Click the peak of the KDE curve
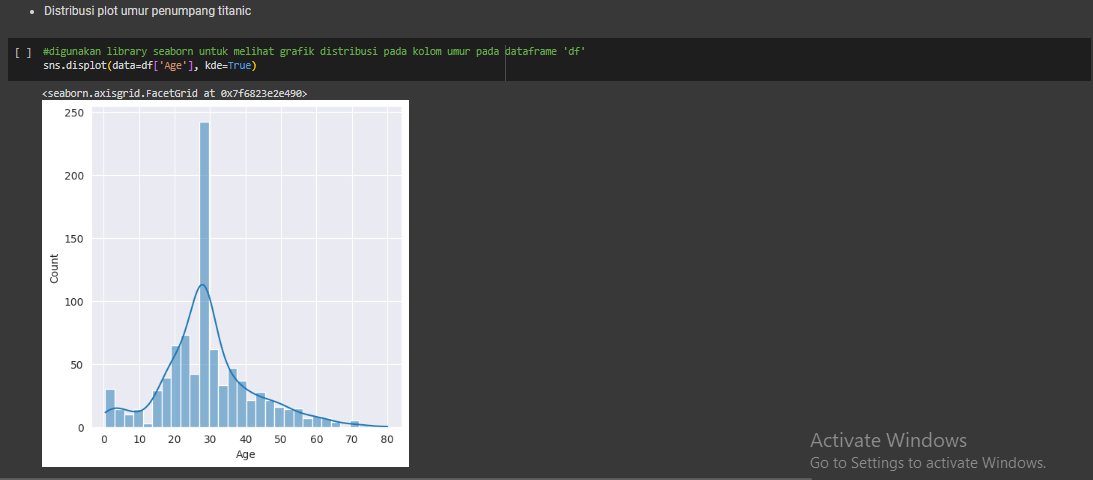1093x480 pixels. (x=203, y=285)
